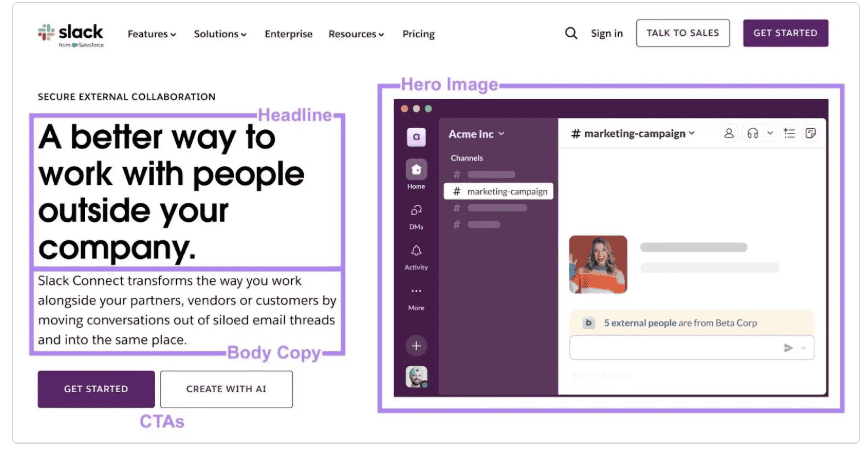Click the yellow minimize dot in hero window
Screen dimensions: 865x449
(x=417, y=109)
